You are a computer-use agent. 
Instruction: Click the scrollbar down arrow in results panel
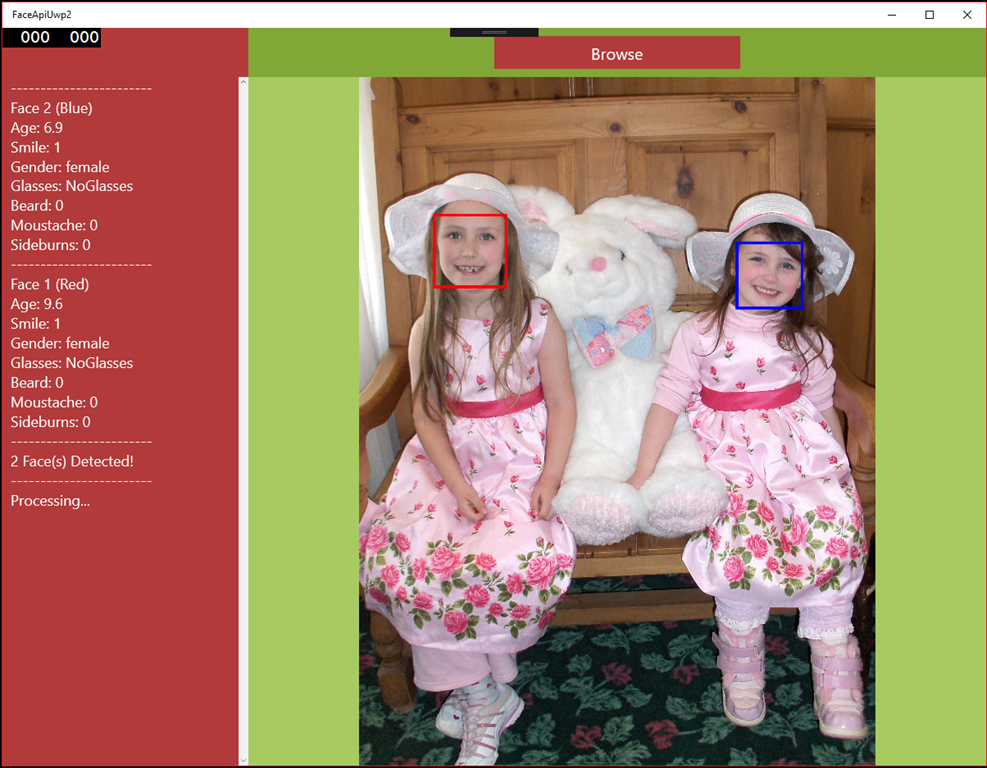[x=243, y=760]
